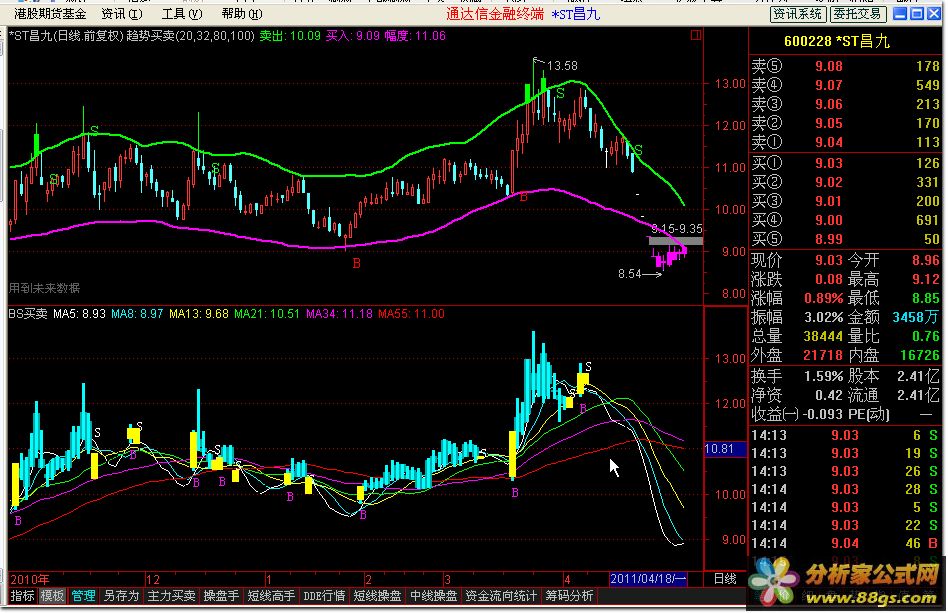Click the BS买卖 sub-chart indicator label

pyautogui.click(x=28, y=314)
